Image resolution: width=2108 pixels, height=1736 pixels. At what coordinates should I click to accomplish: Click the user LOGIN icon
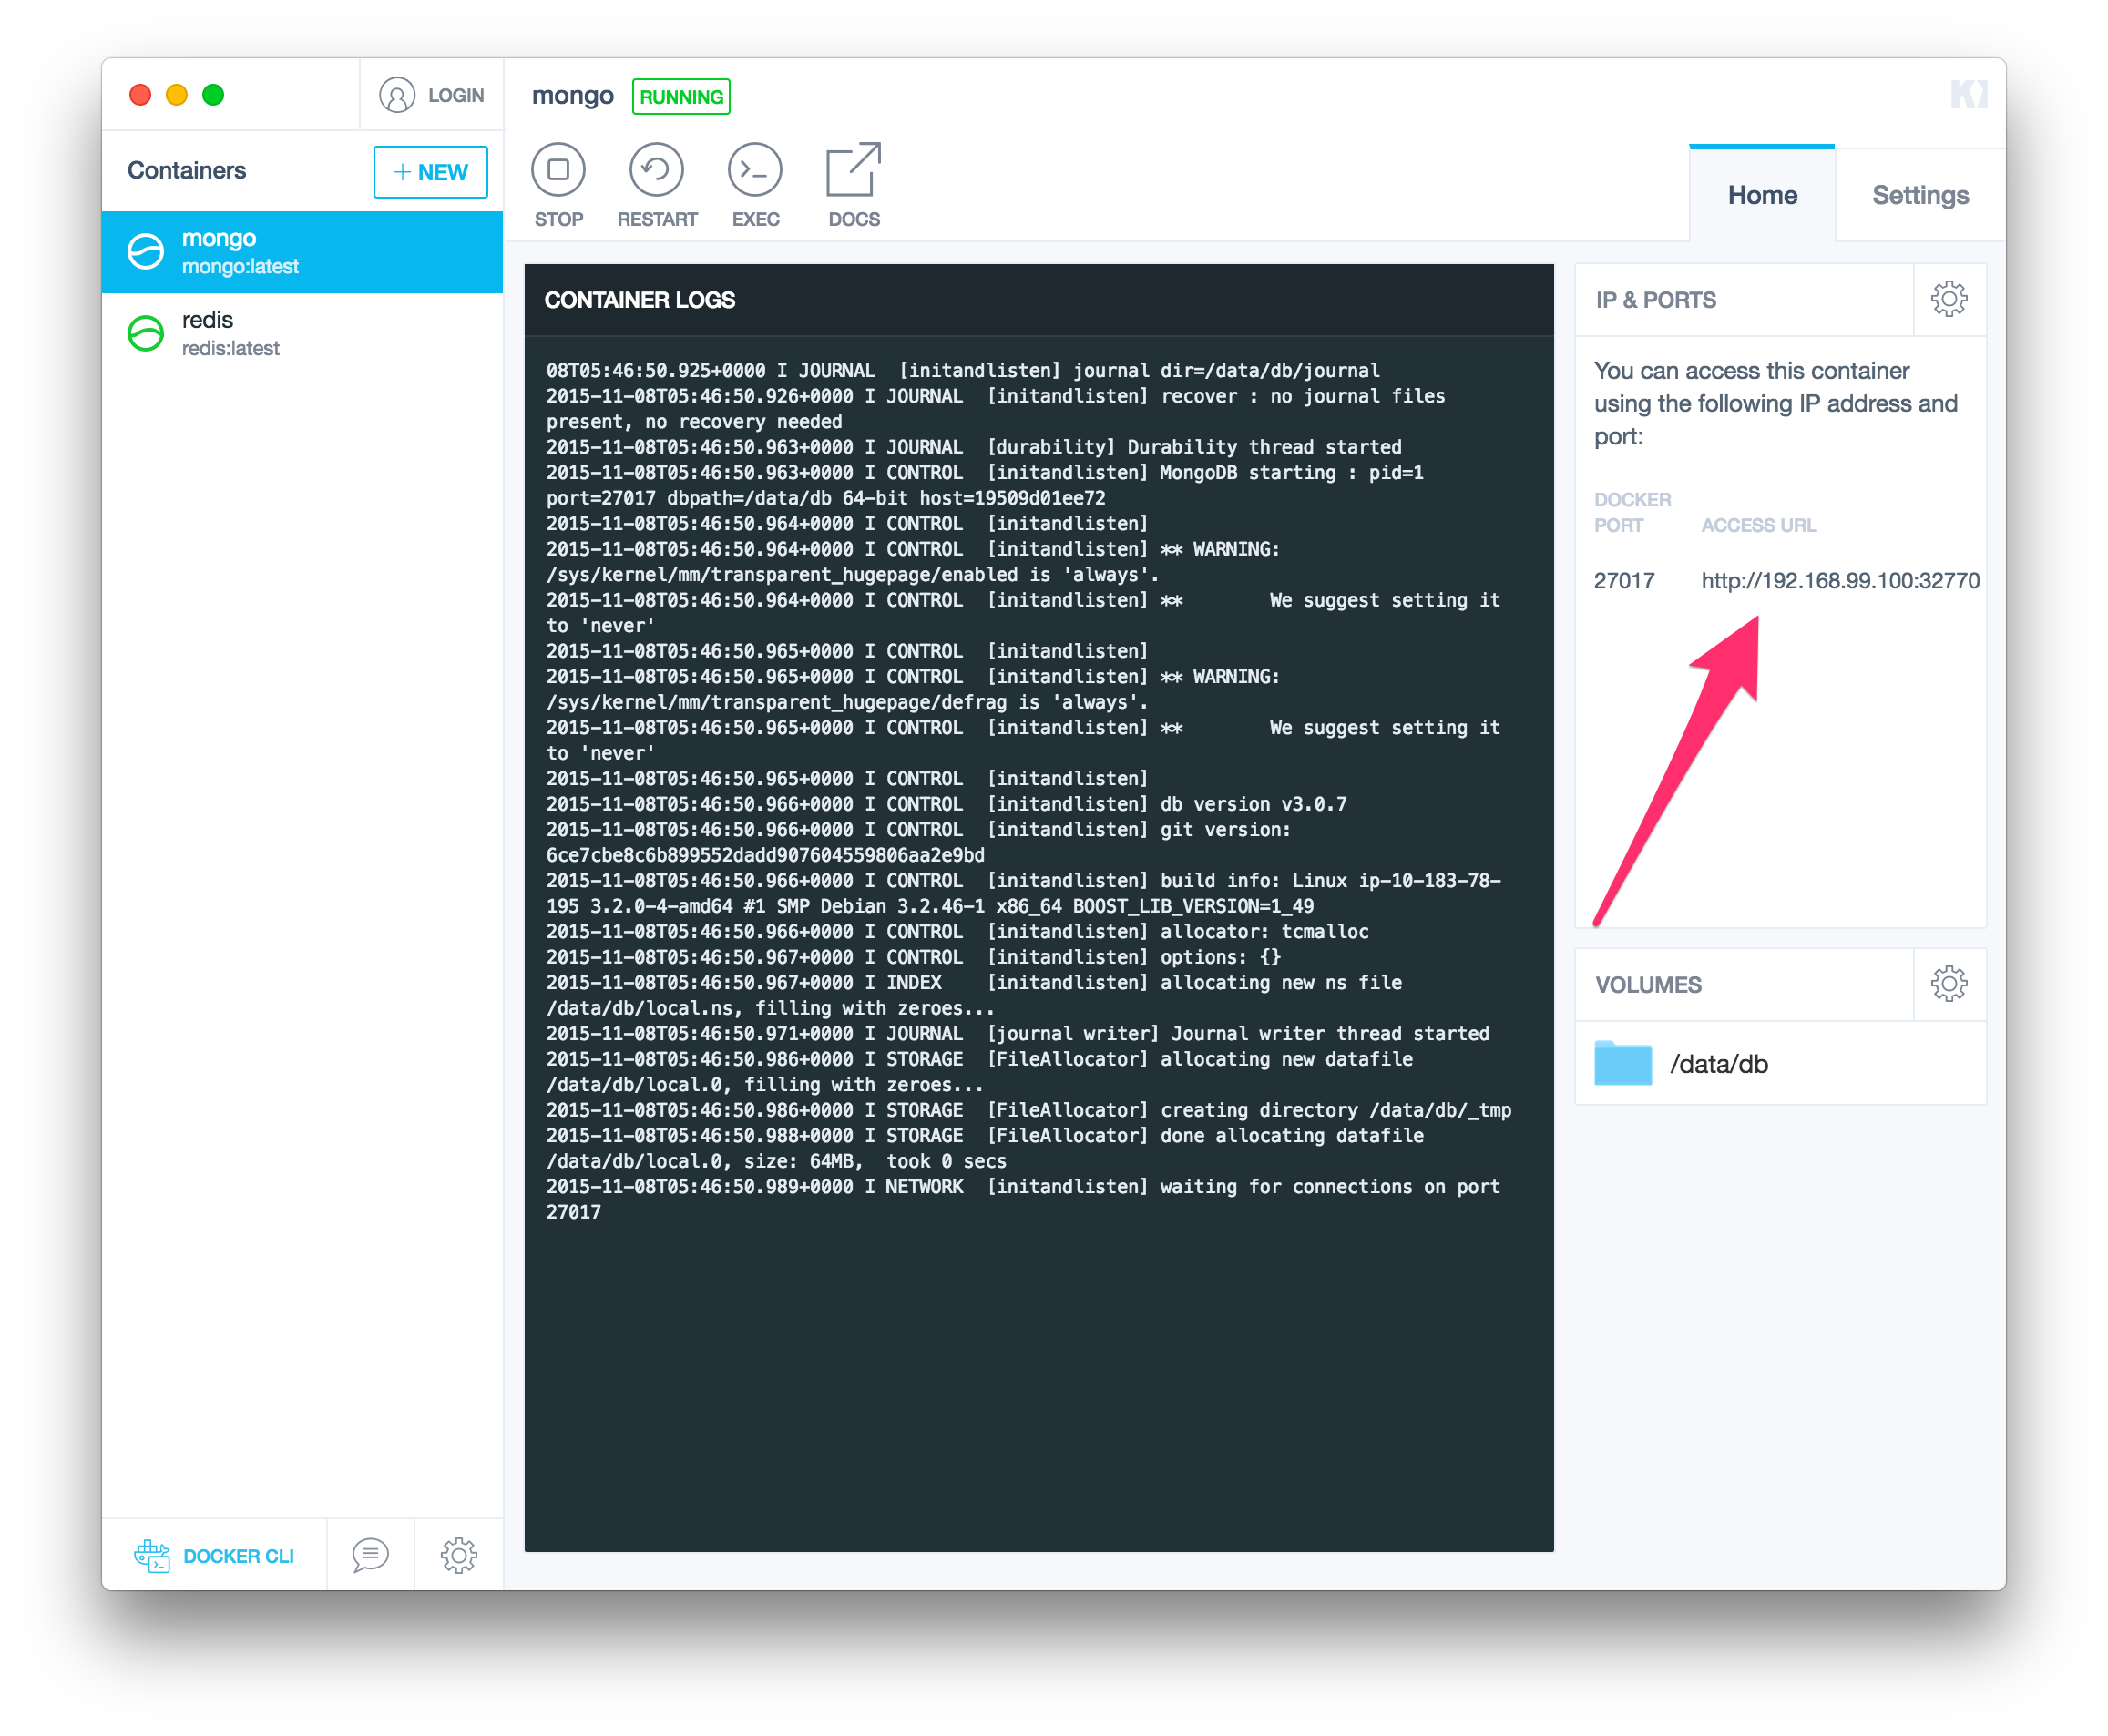(x=397, y=95)
